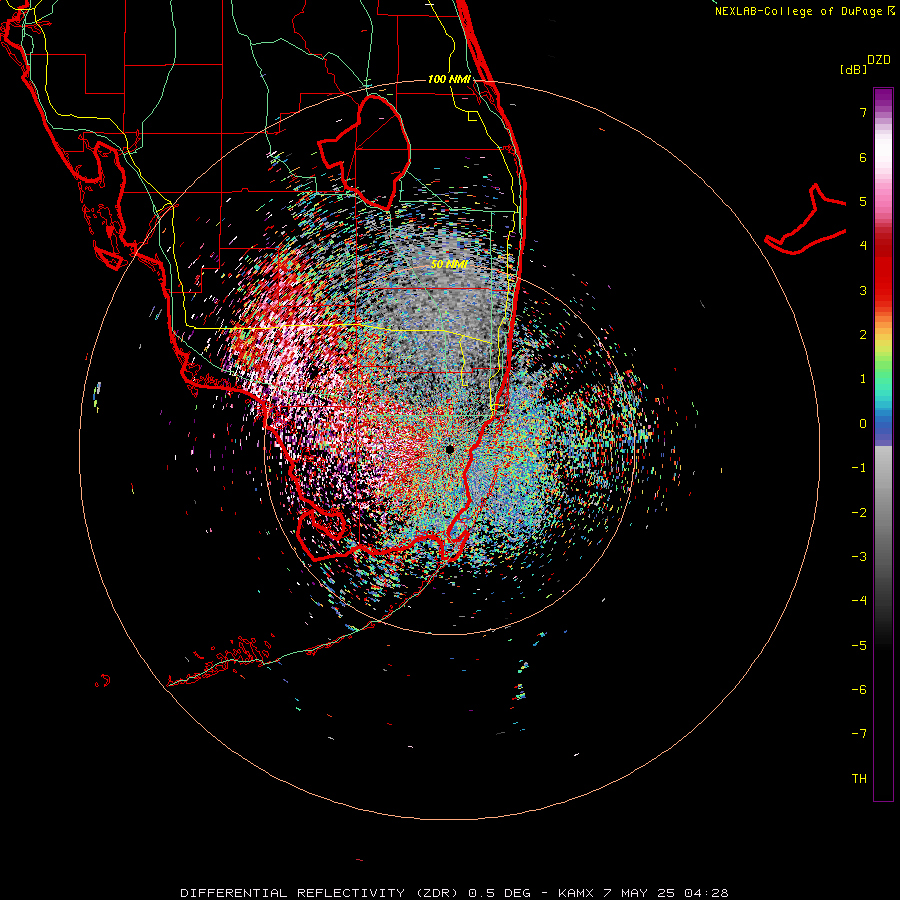Click the Lake Okeechobee outline on the map
The image size is (900, 900).
click(x=364, y=152)
